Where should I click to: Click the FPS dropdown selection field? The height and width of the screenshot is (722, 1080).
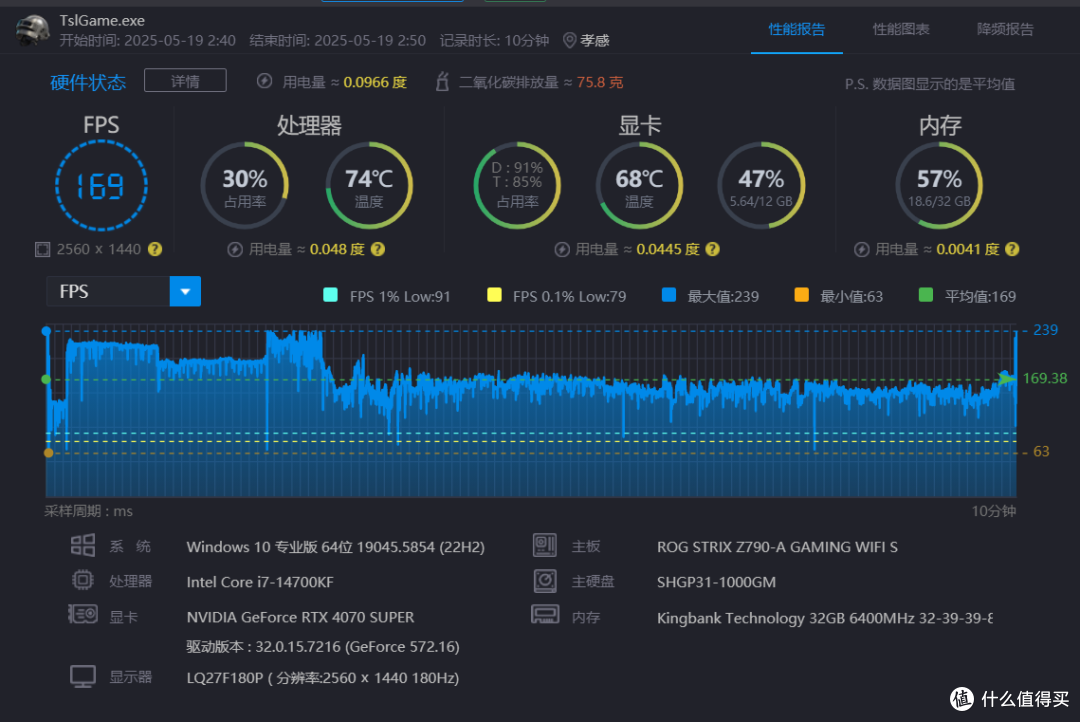(108, 291)
